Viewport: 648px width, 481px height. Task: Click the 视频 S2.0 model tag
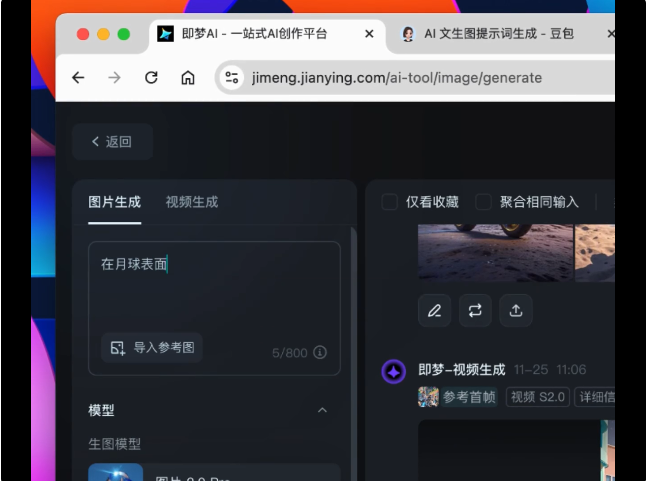point(538,397)
